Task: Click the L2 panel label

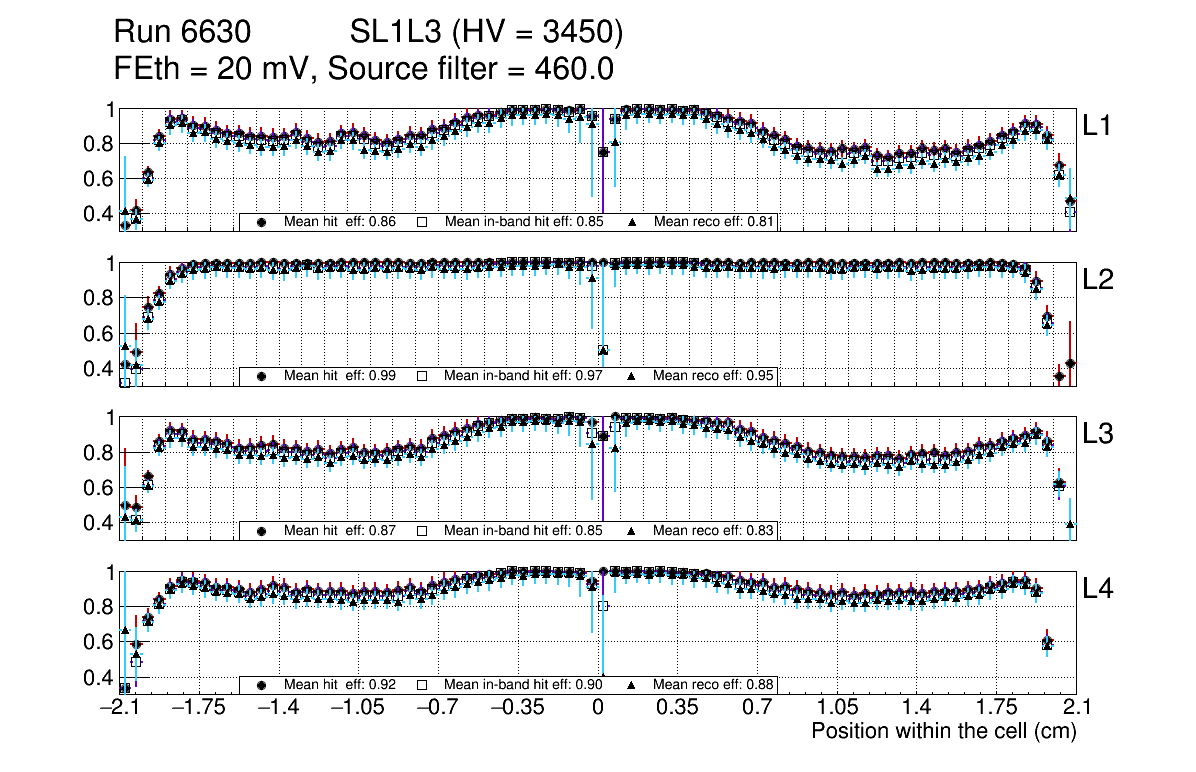Action: (x=1099, y=280)
